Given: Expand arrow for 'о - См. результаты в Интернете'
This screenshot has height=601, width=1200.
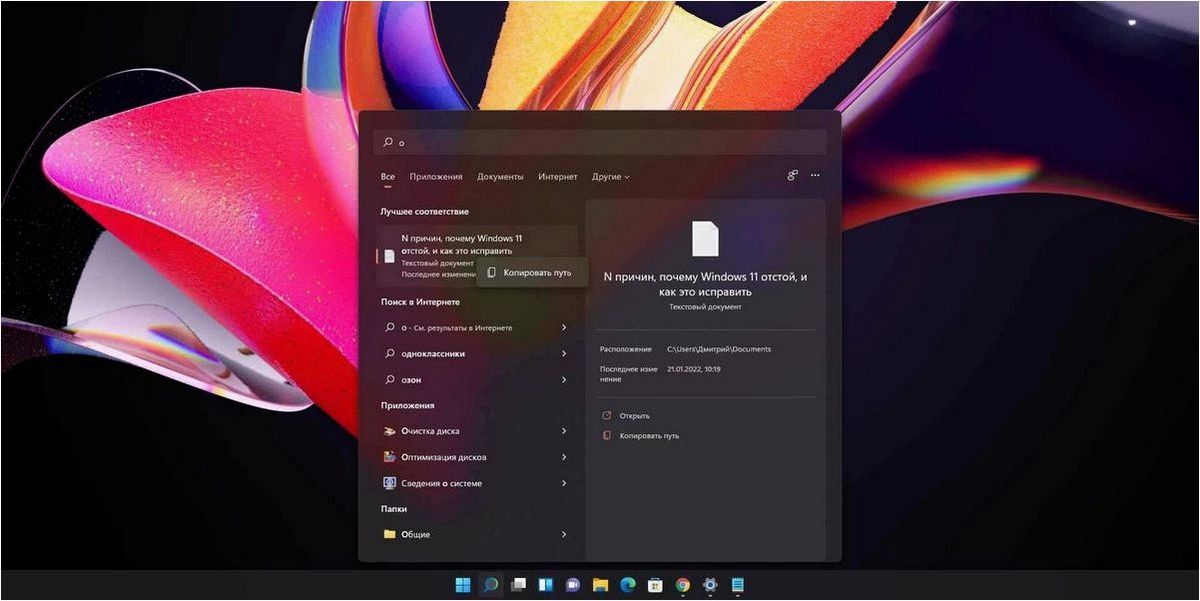Looking at the screenshot, I should point(564,327).
